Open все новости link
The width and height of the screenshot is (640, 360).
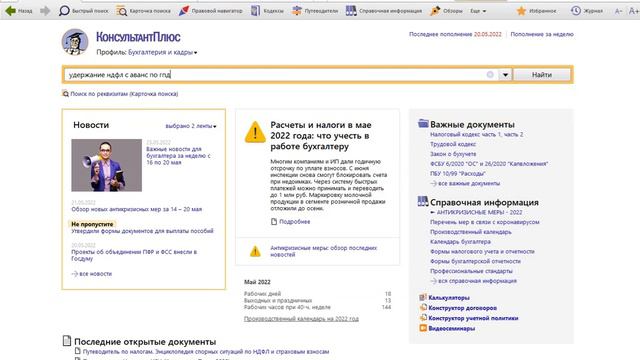click(95, 274)
